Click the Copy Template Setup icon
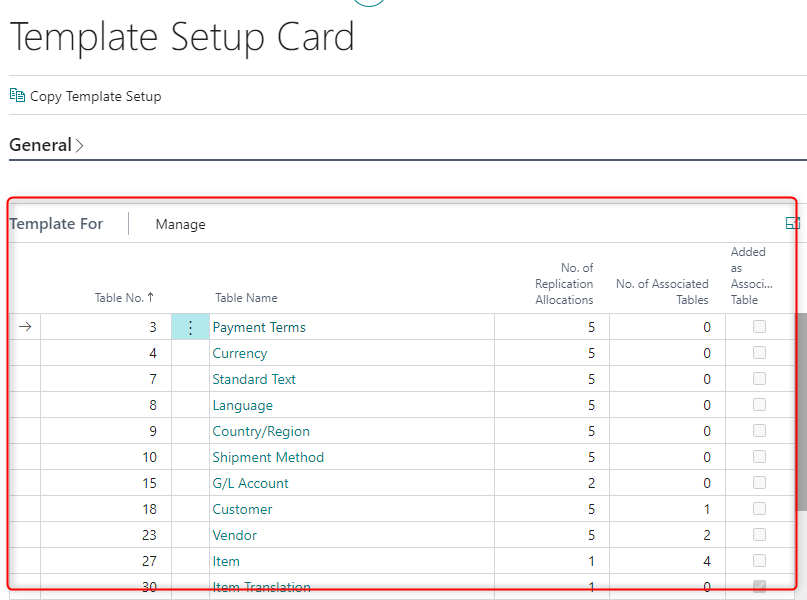This screenshot has height=600, width=807. pos(17,96)
